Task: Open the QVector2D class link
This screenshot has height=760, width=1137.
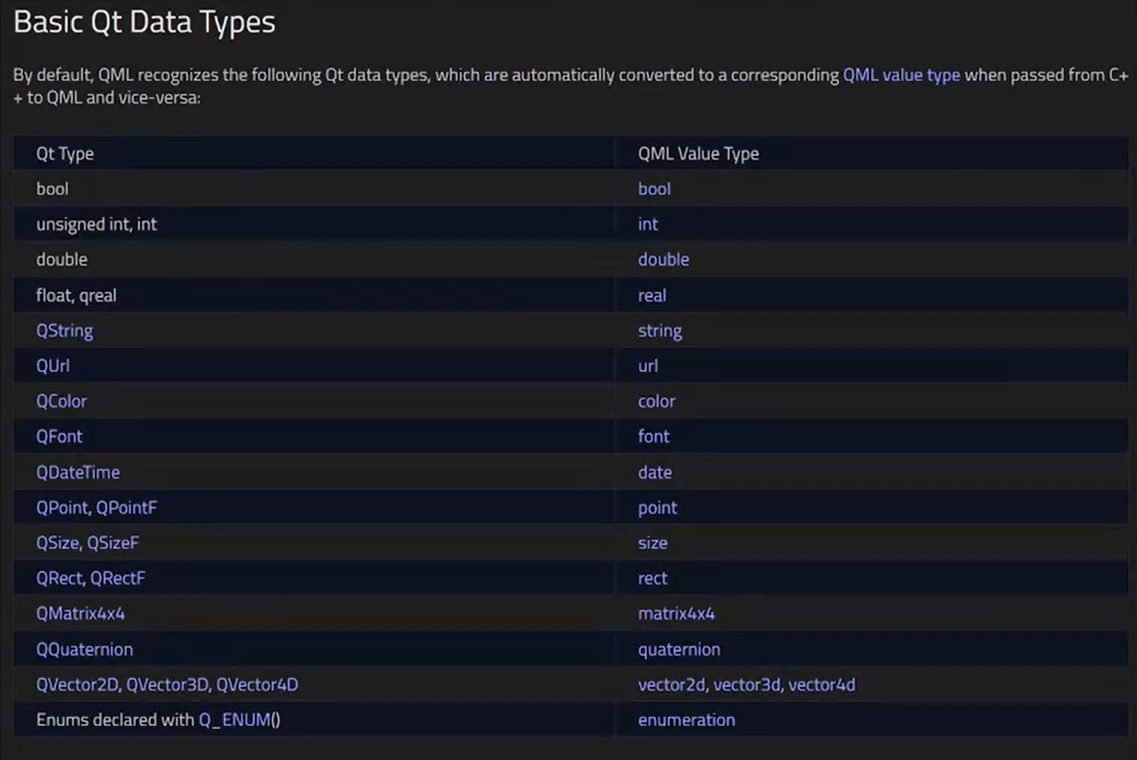Action: coord(77,685)
